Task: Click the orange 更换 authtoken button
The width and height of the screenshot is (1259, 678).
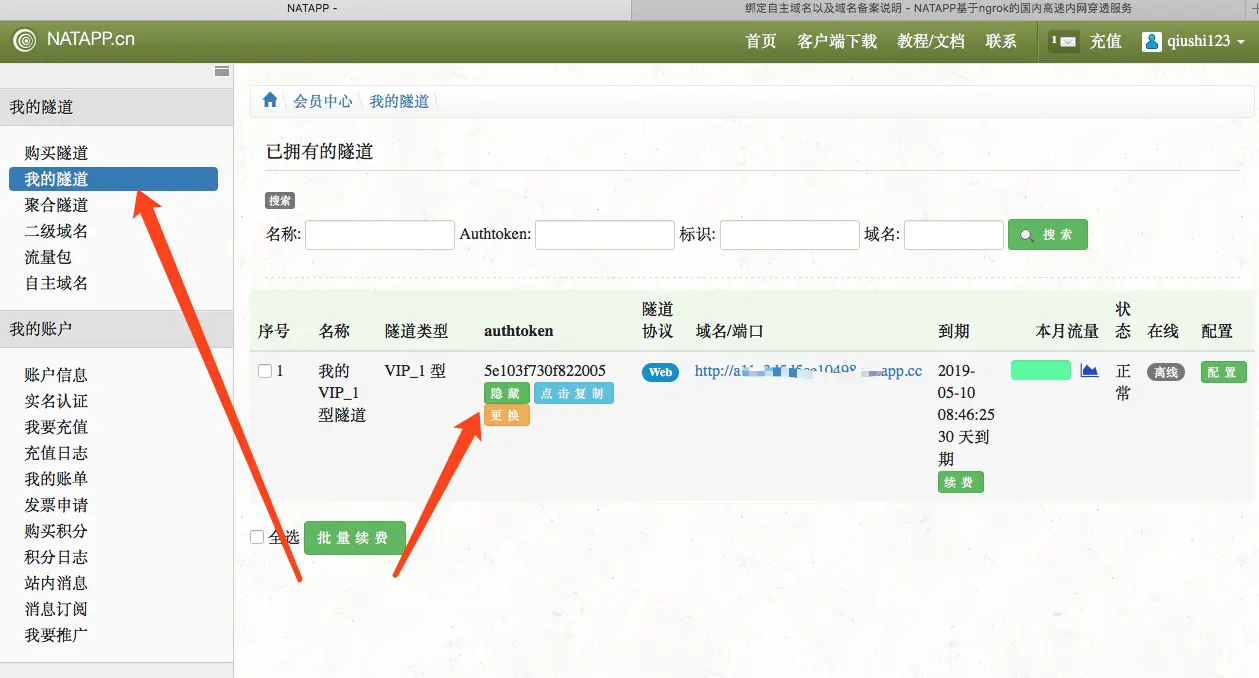Action: point(507,416)
